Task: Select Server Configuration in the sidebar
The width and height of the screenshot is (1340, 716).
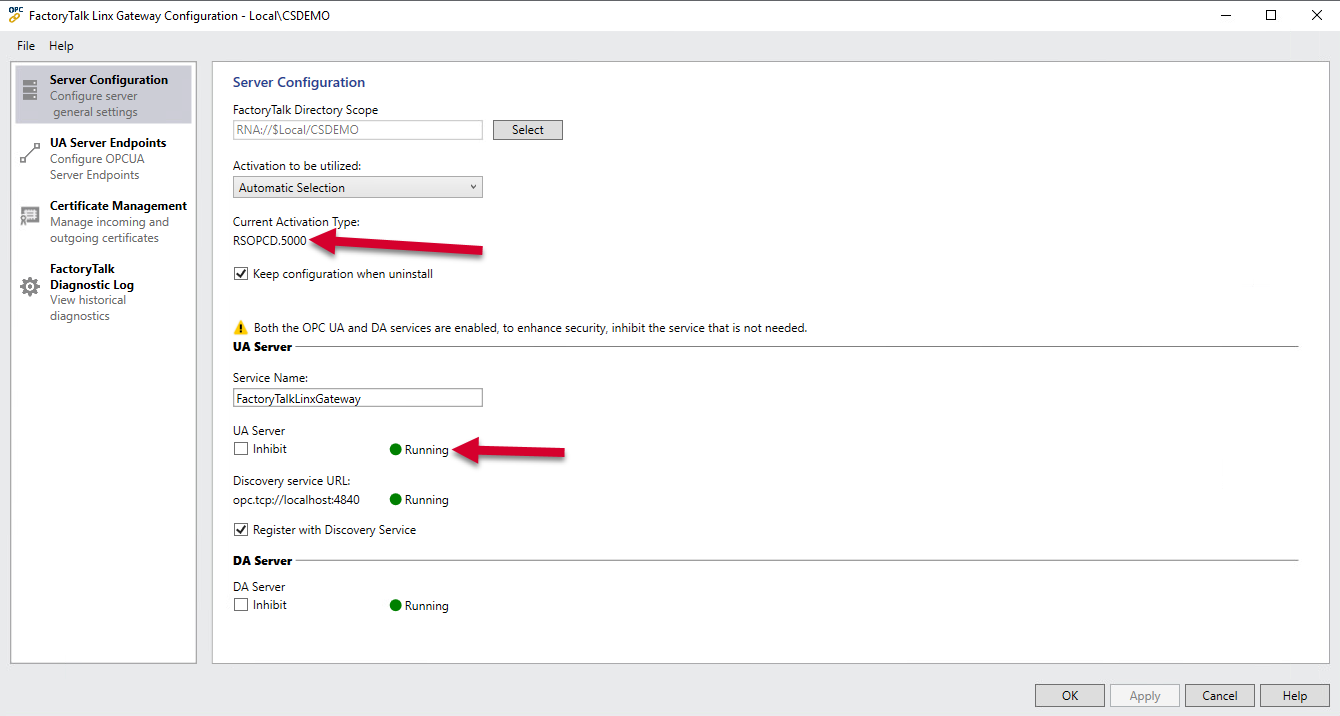Action: point(103,95)
